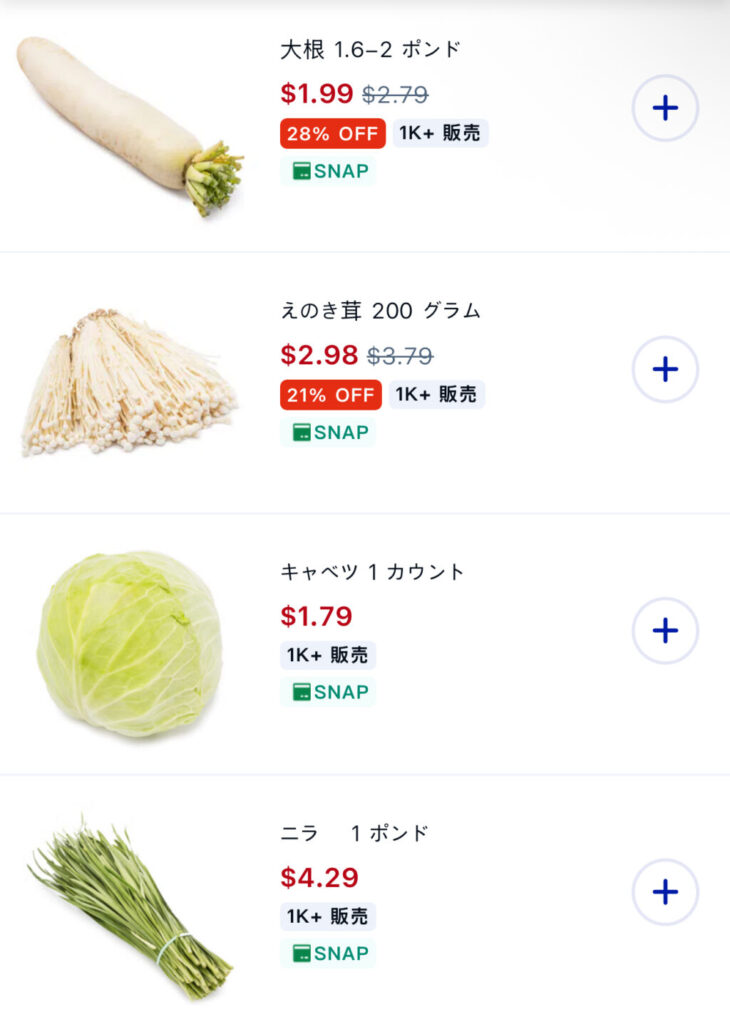Tap the 28% OFF discount badge
This screenshot has width=730, height=1024.
333,134
